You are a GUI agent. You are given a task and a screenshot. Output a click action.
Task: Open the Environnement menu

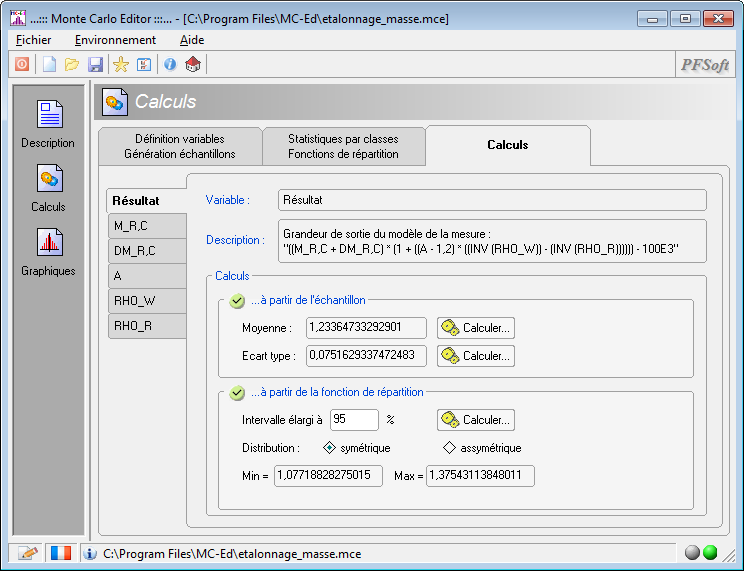[115, 40]
